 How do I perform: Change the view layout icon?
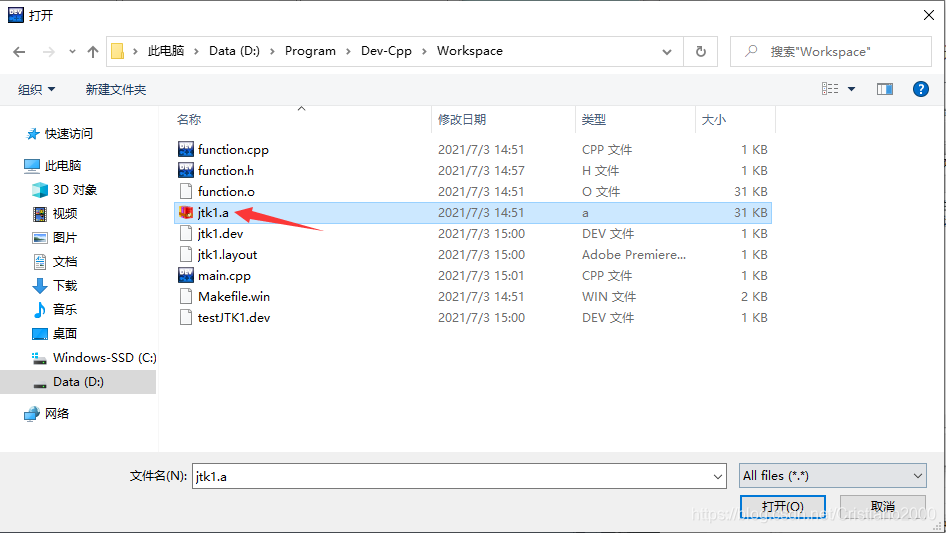[x=830, y=89]
